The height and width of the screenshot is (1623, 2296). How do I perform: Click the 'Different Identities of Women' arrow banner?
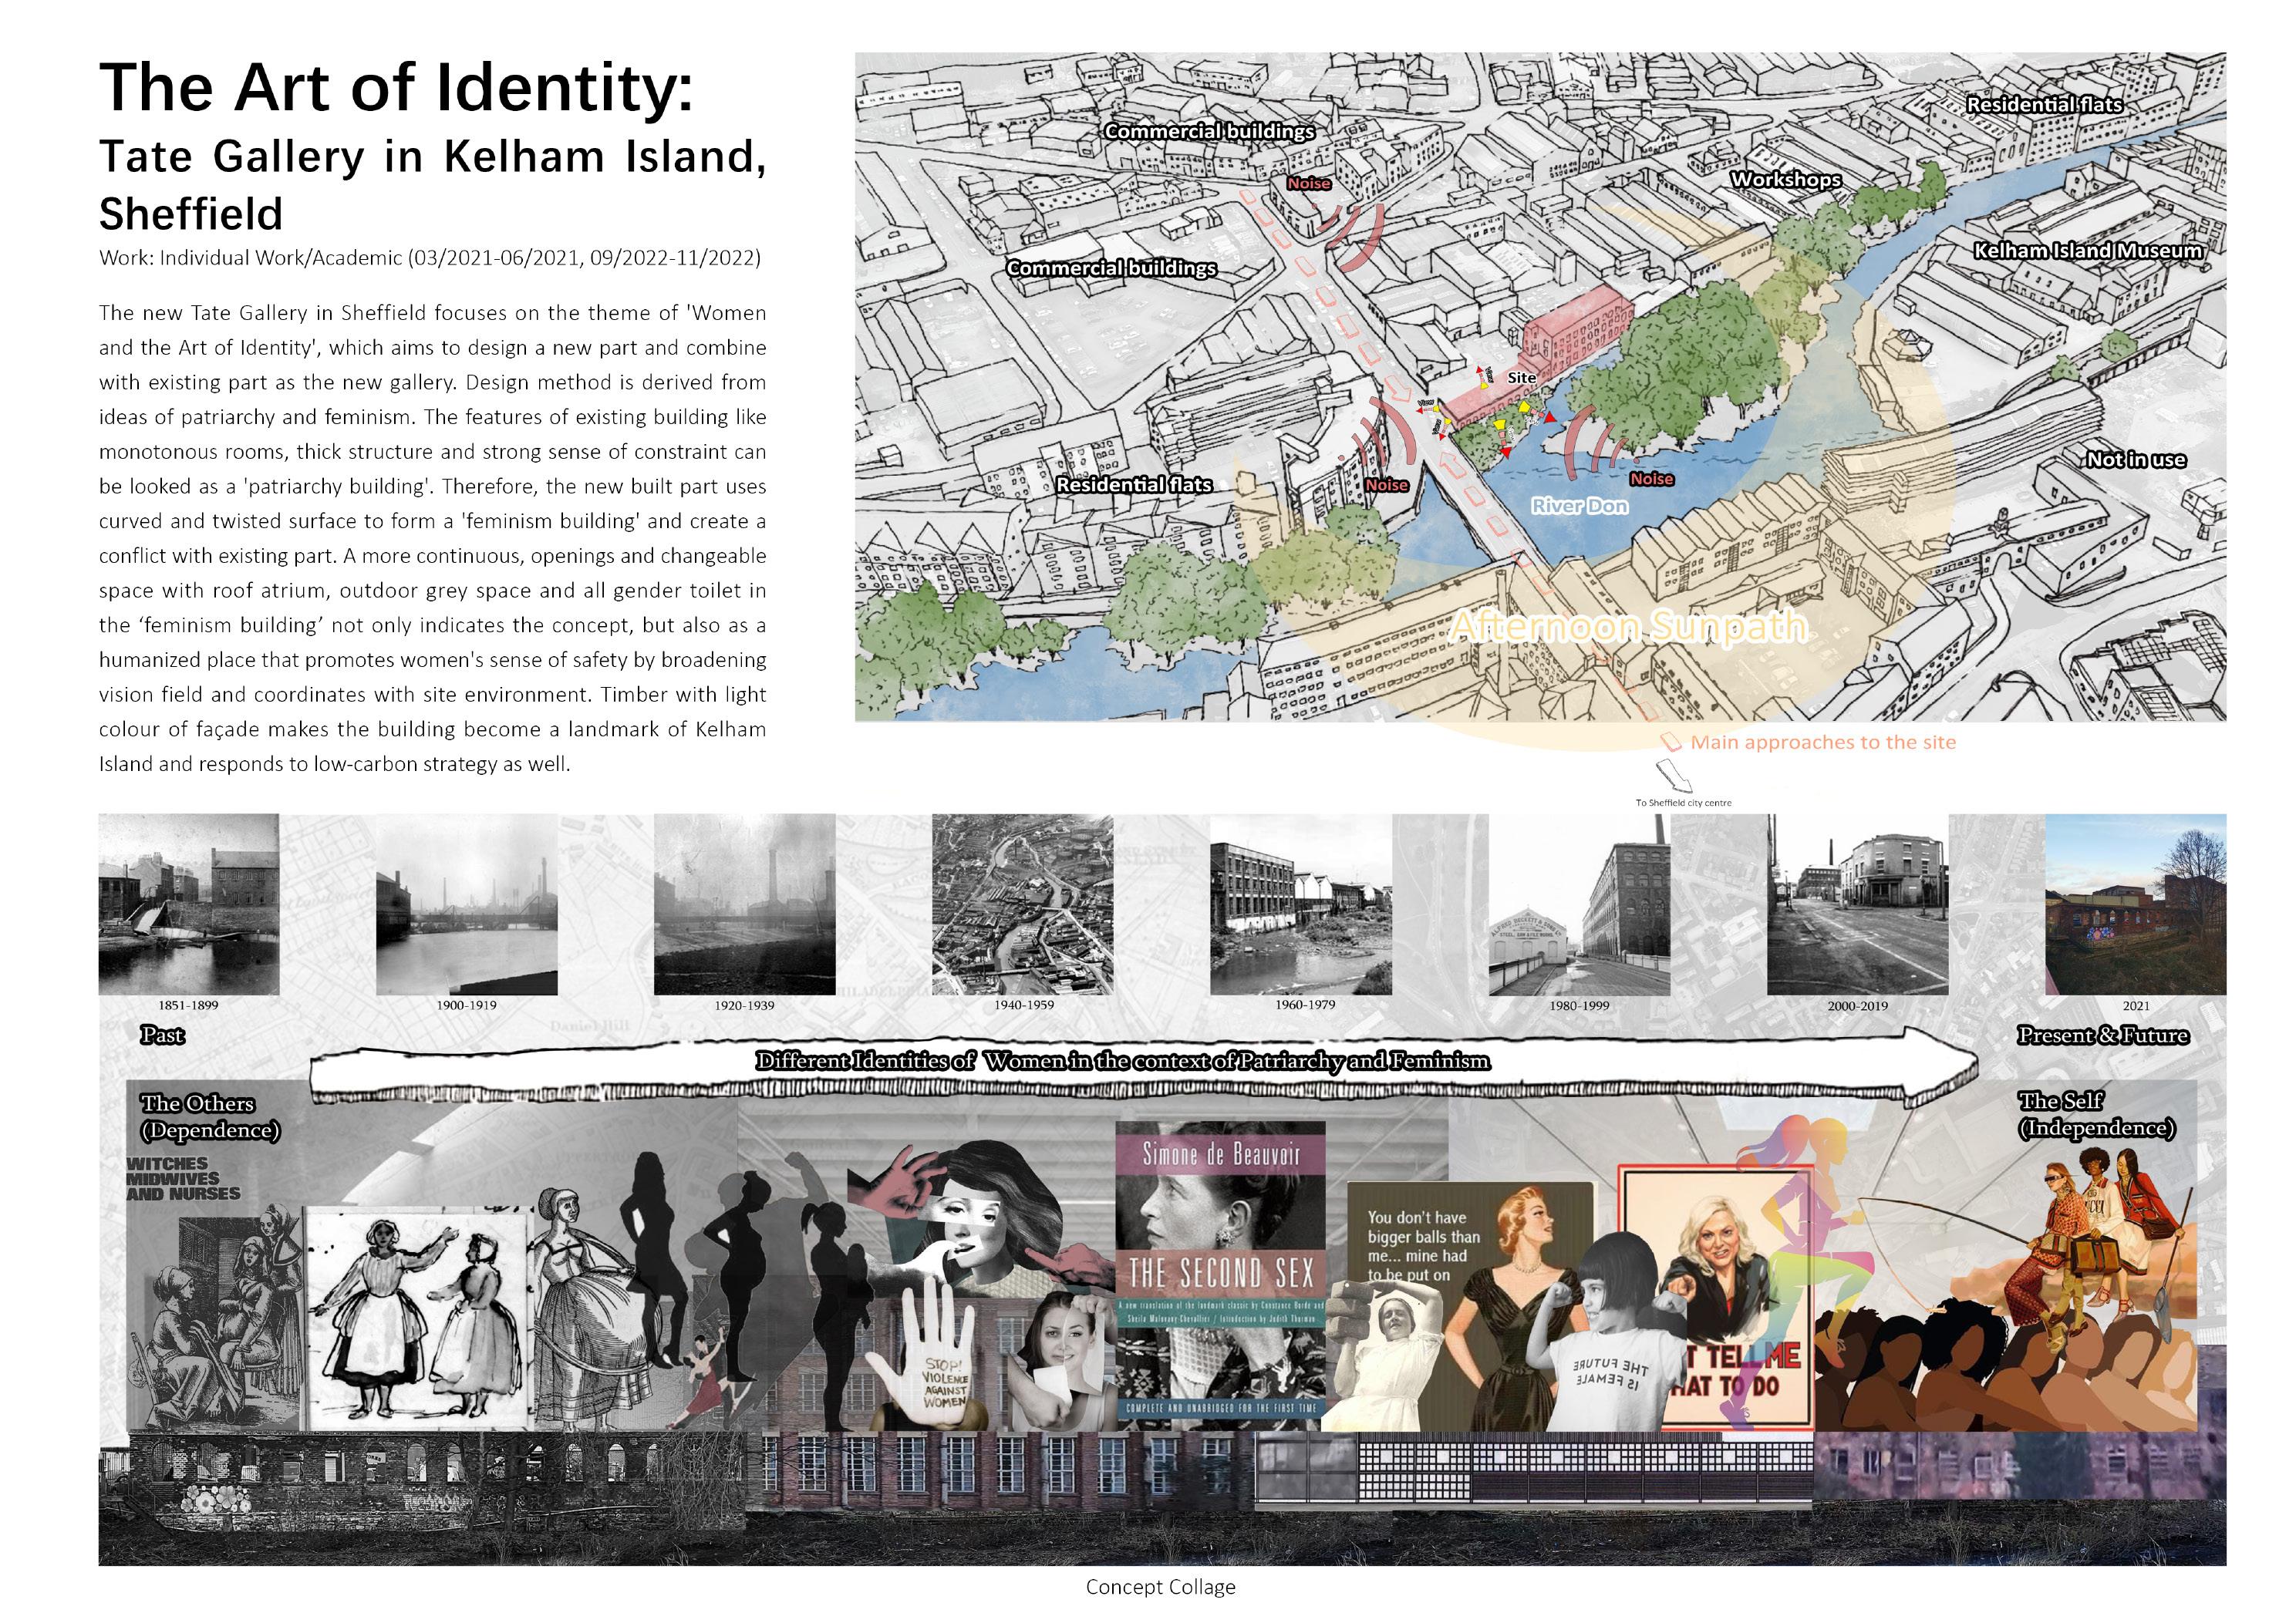(1122, 1061)
